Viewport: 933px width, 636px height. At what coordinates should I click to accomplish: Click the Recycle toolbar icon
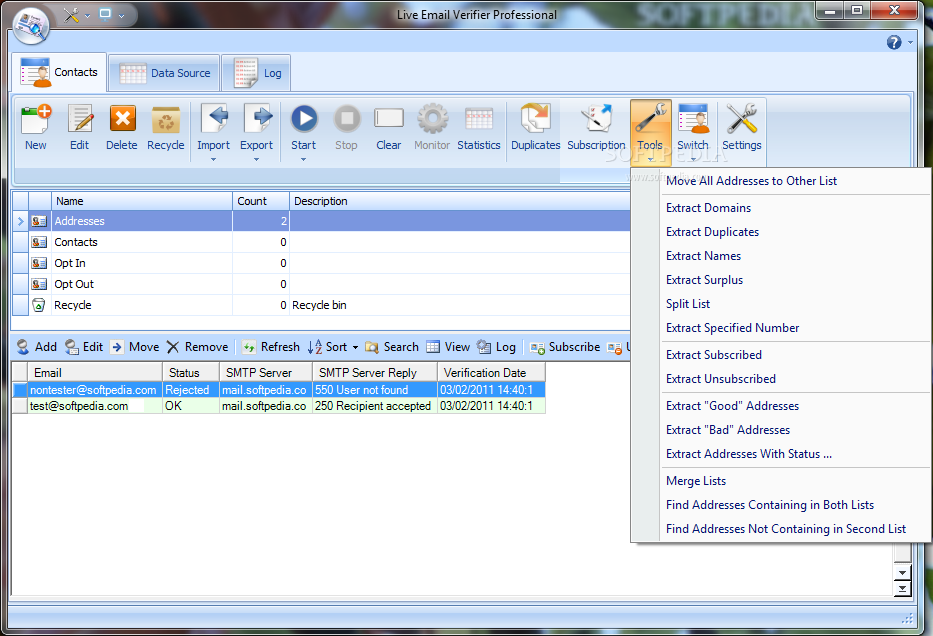pos(165,120)
